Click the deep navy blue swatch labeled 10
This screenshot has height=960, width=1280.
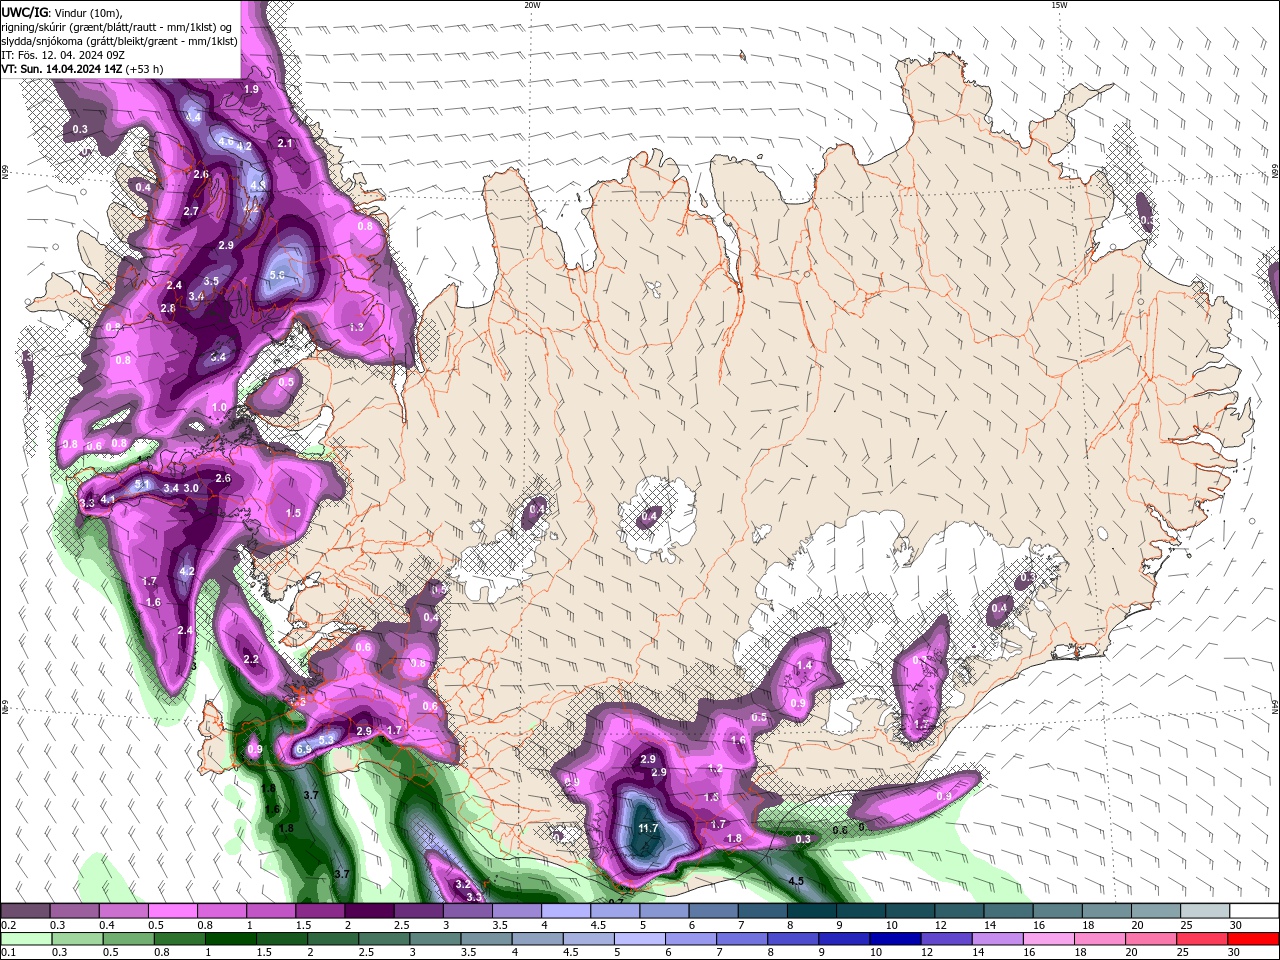(895, 939)
